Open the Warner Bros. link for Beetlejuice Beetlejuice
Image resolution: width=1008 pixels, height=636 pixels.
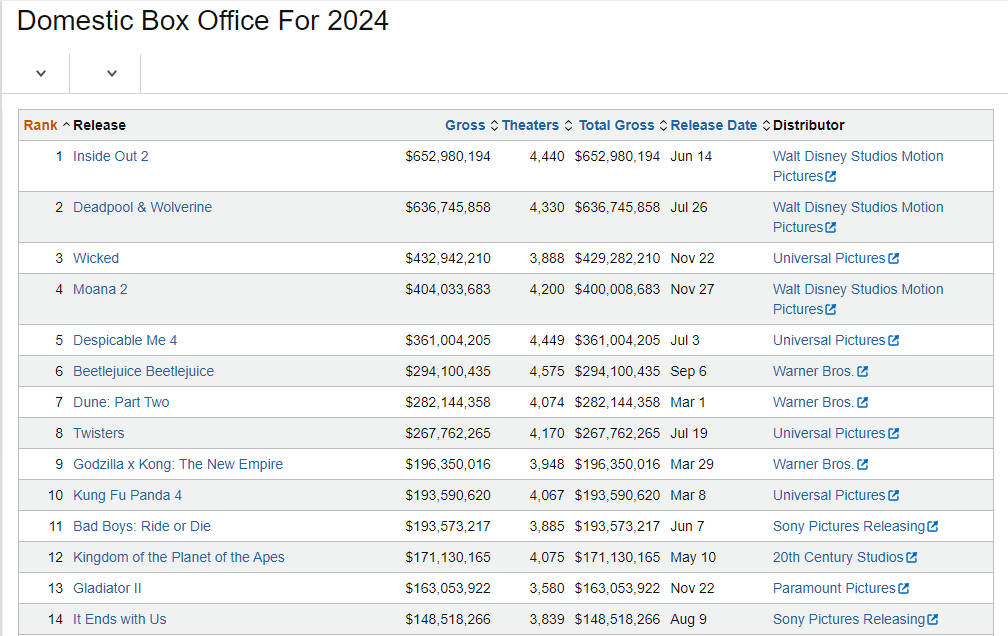813,371
